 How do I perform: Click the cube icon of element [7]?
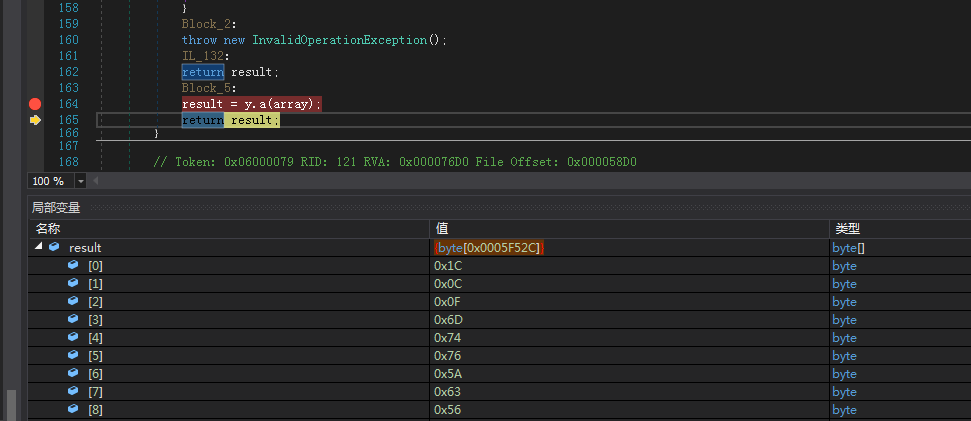point(74,390)
